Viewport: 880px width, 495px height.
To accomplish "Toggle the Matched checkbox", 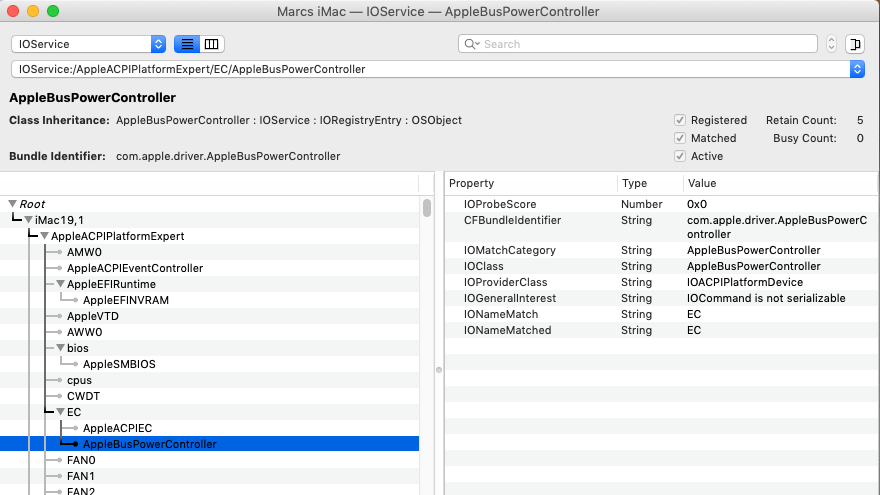I will tap(680, 138).
